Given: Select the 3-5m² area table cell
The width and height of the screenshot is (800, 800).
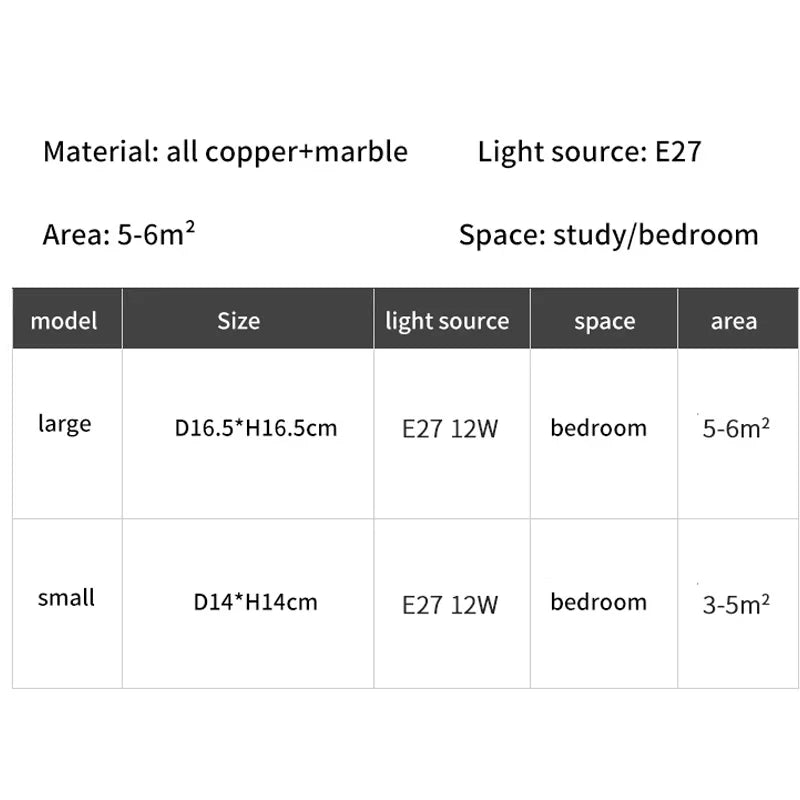Looking at the screenshot, I should 736,604.
